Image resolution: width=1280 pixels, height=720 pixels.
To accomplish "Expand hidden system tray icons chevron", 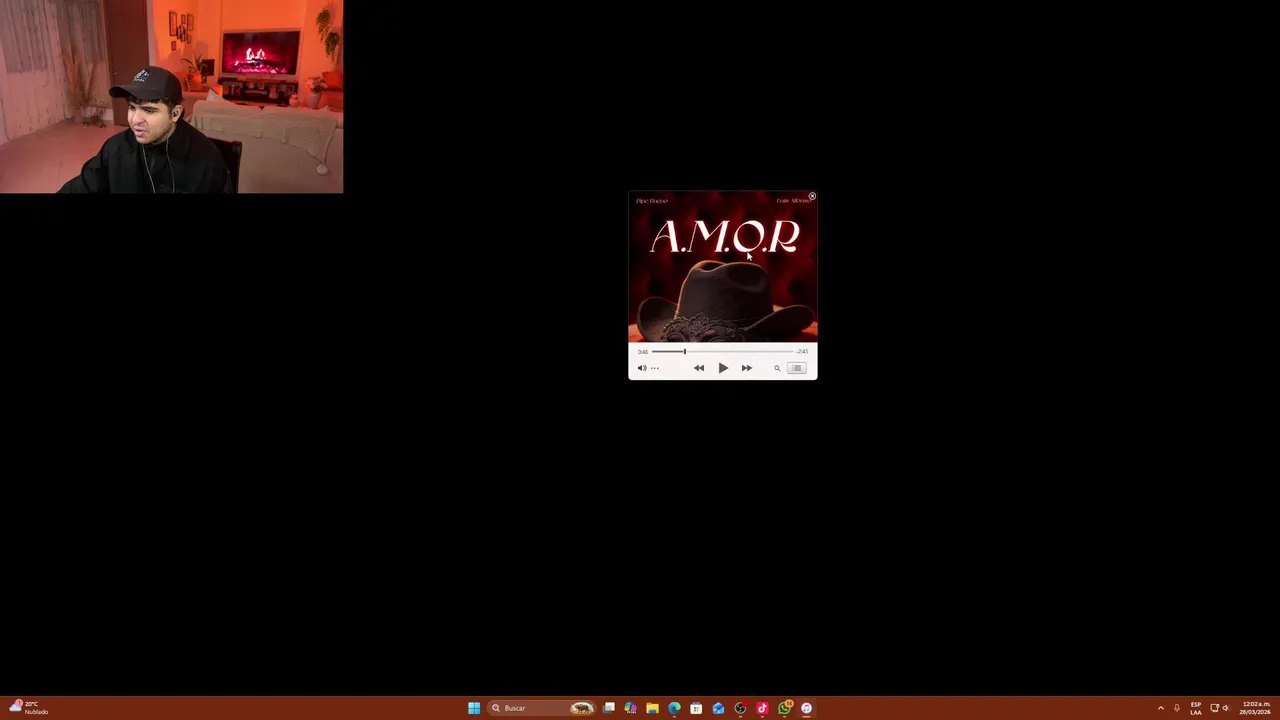I will 1161,708.
